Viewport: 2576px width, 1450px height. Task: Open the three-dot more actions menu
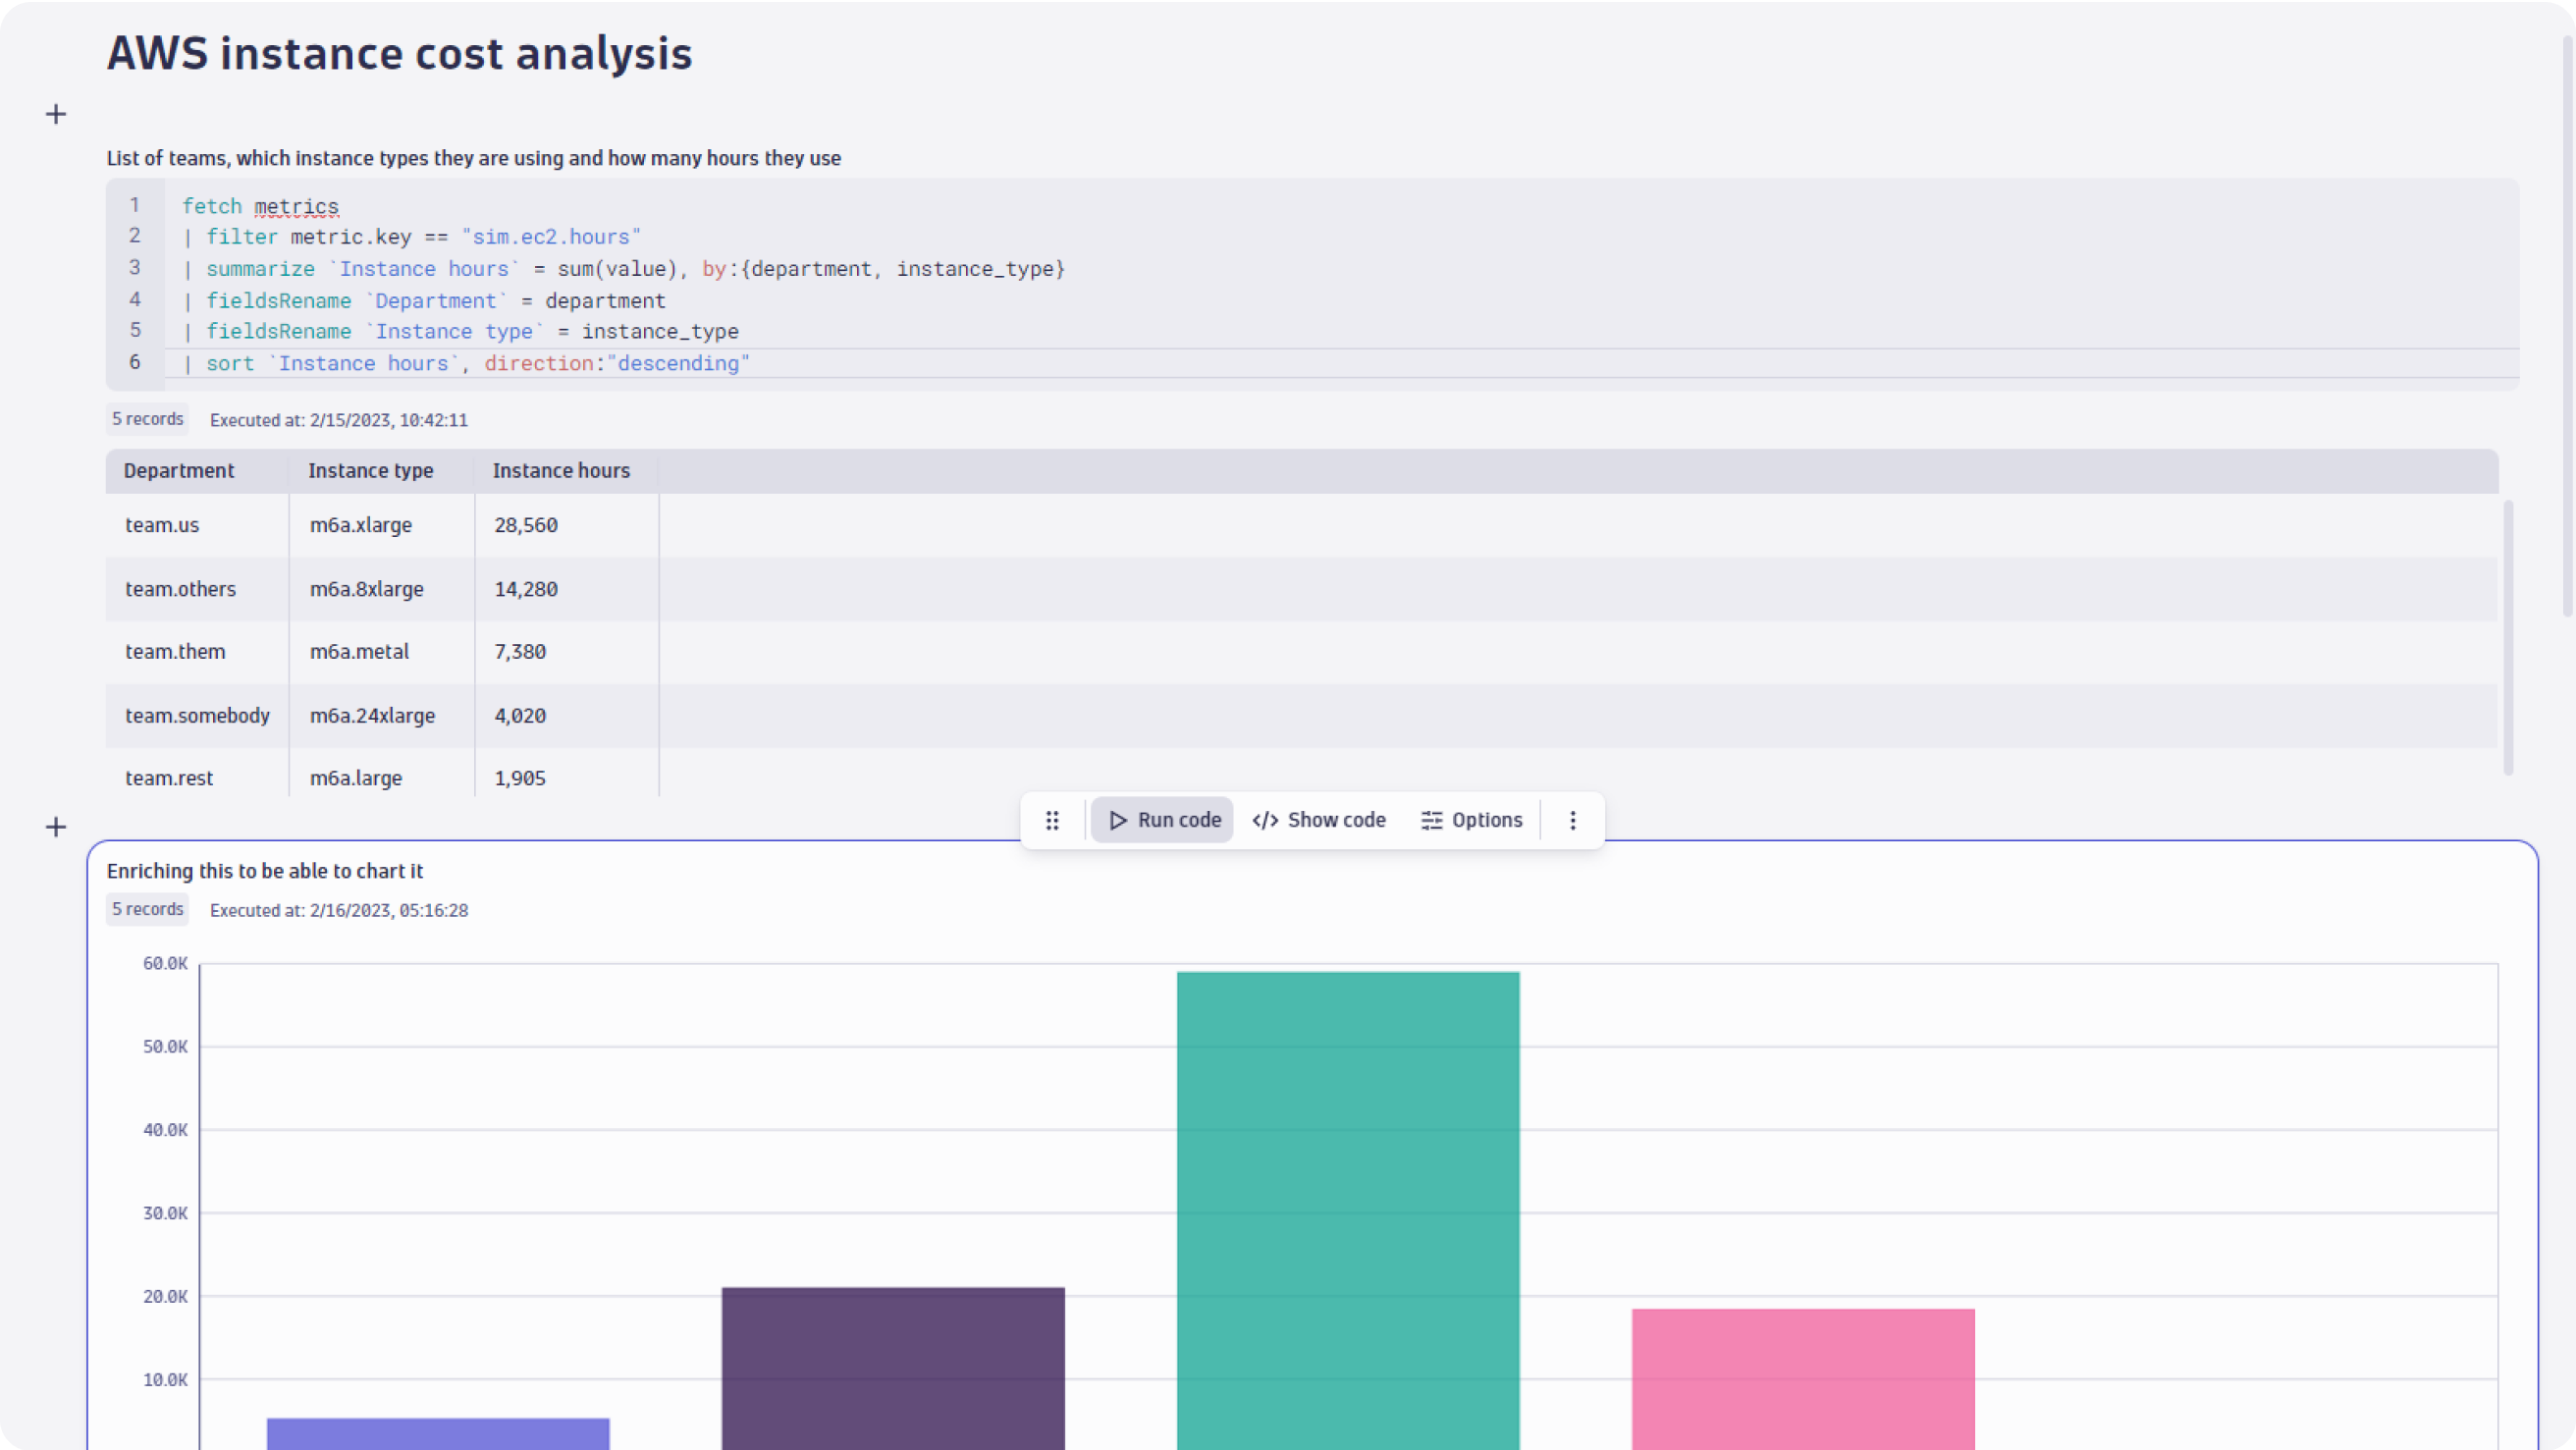(1573, 820)
